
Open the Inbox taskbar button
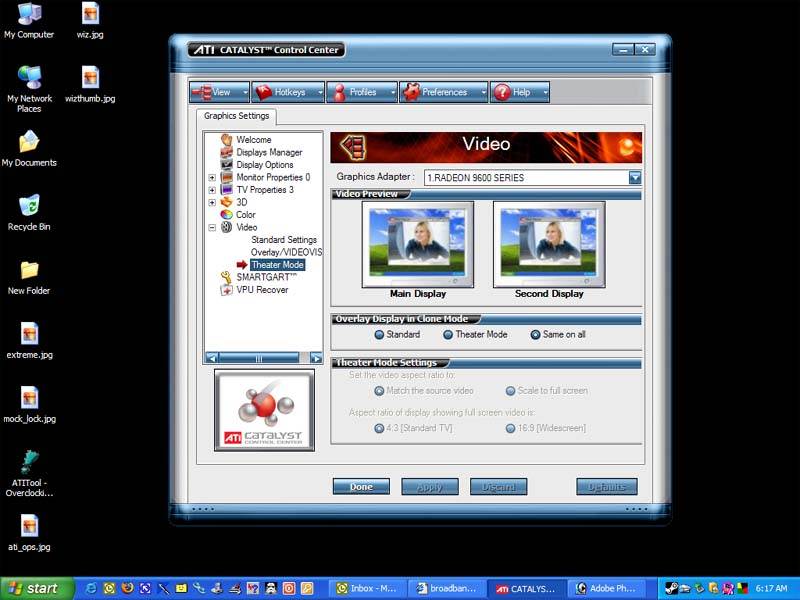[367, 588]
